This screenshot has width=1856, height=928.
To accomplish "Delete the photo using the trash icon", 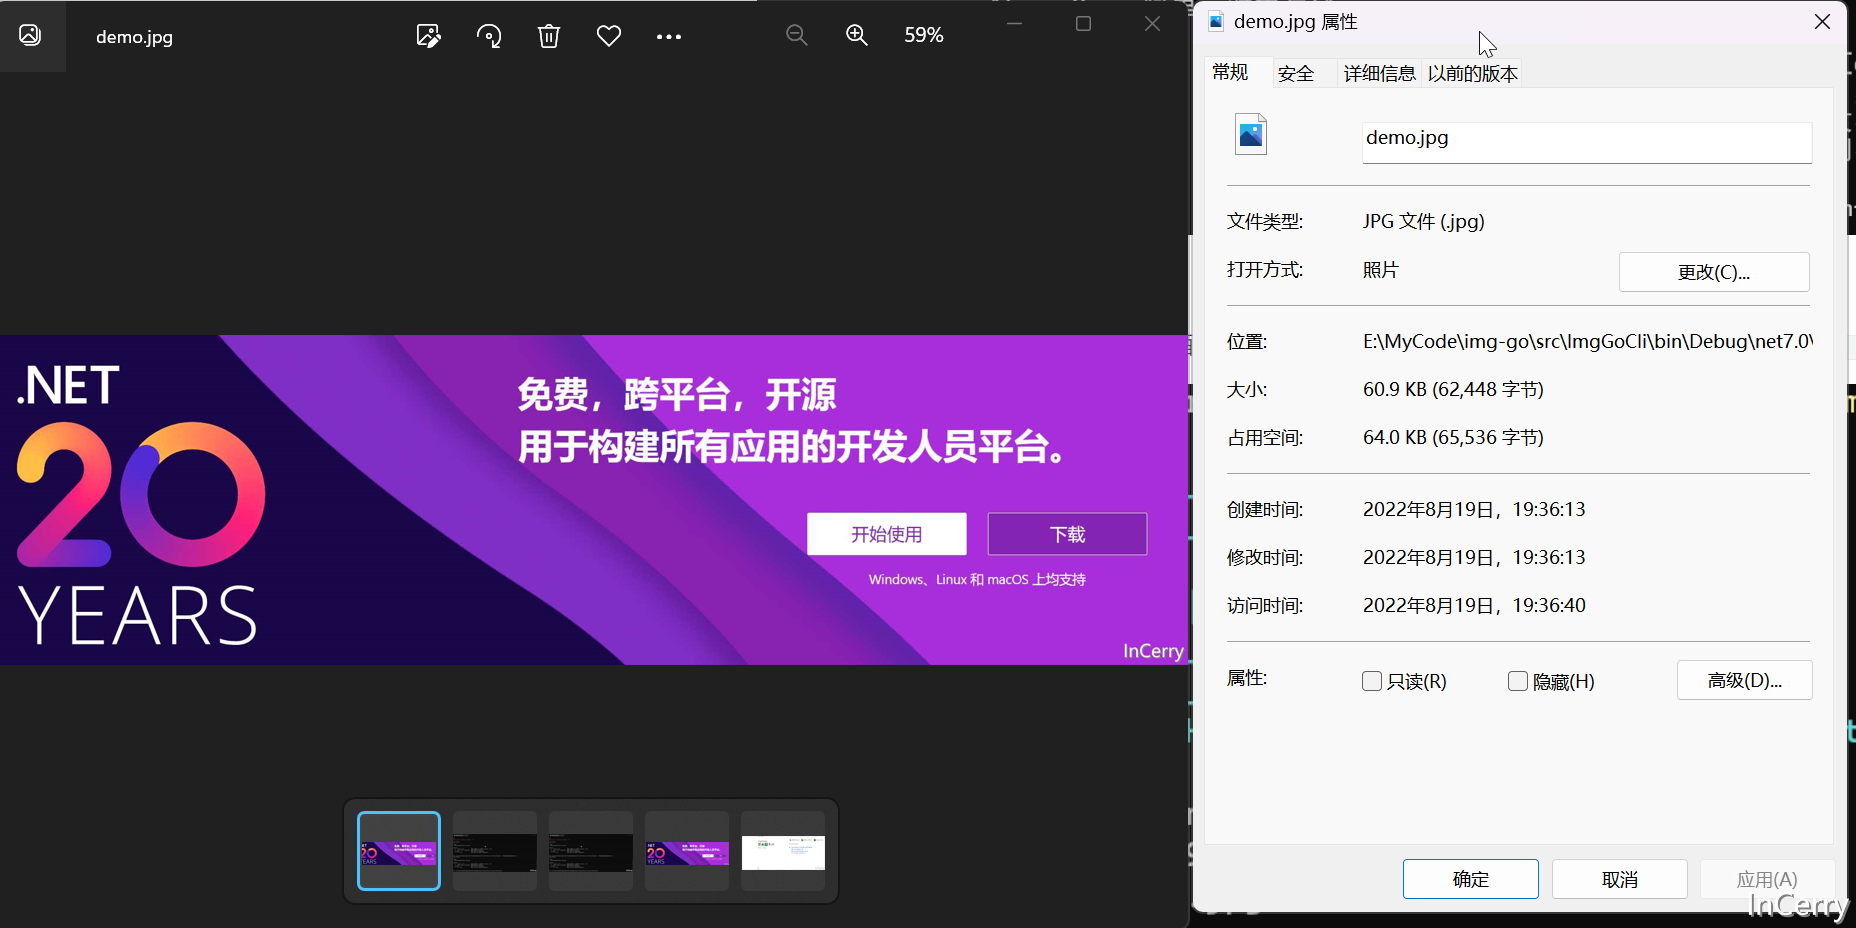I will pos(549,36).
